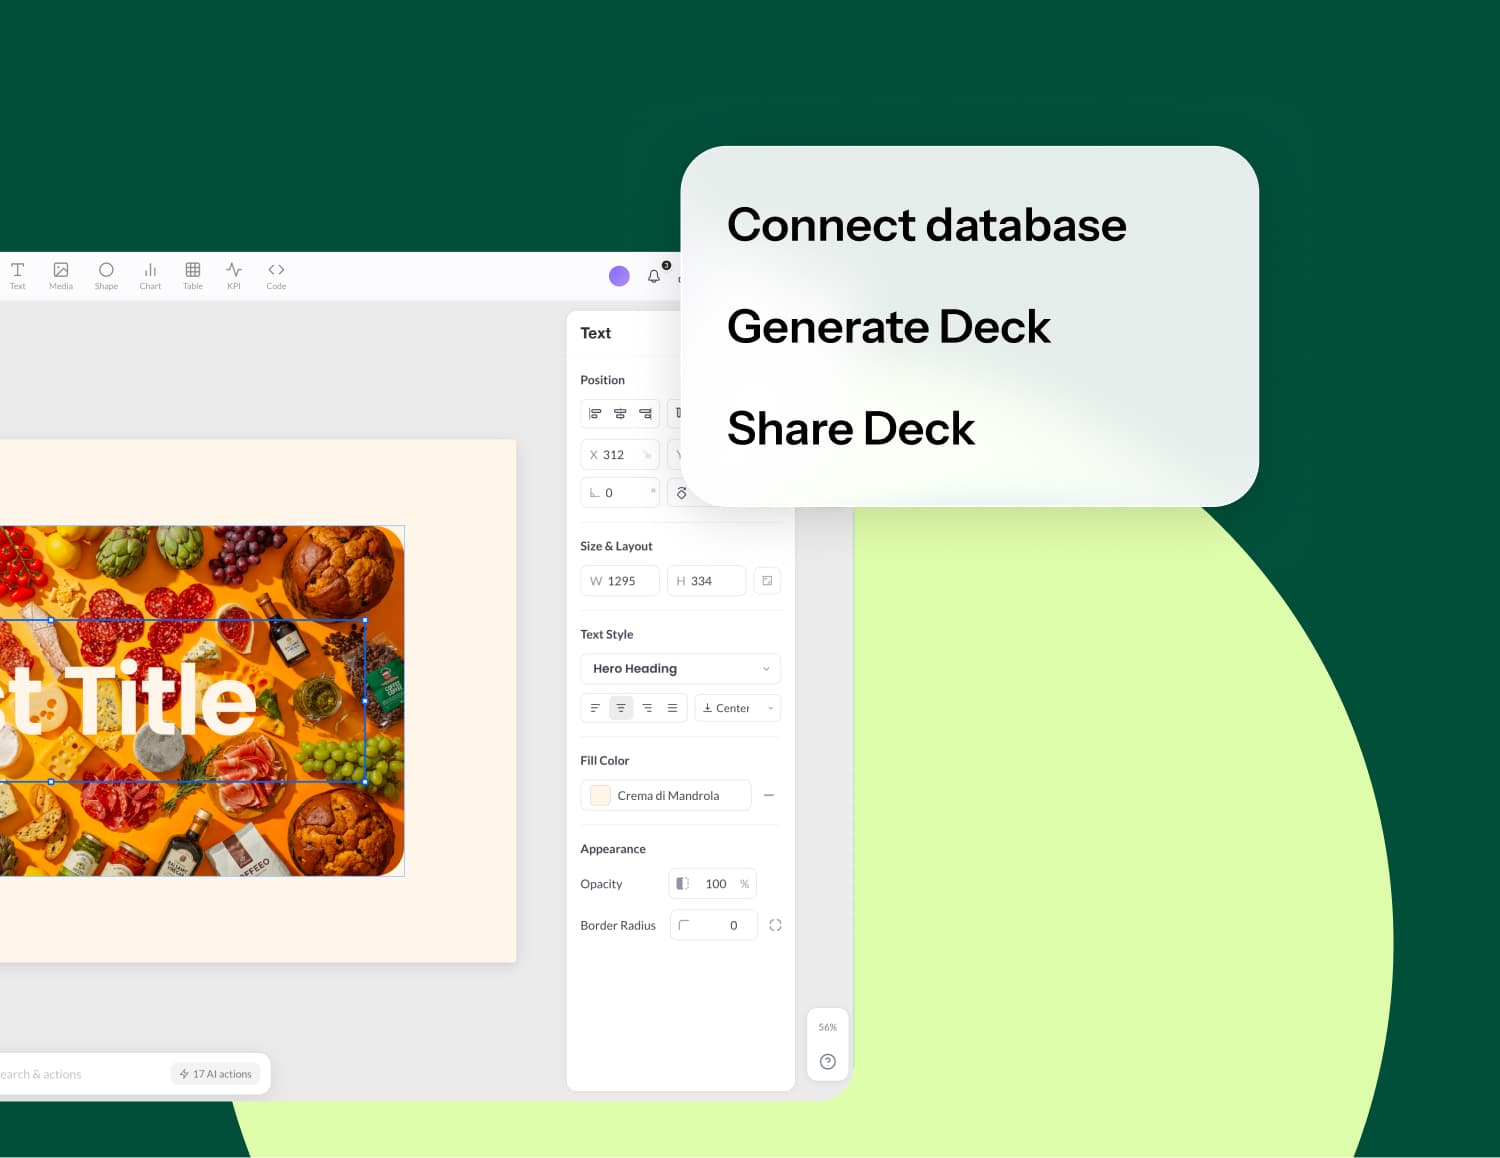Add a Table from toolbar
The image size is (1500, 1158).
coord(193,275)
